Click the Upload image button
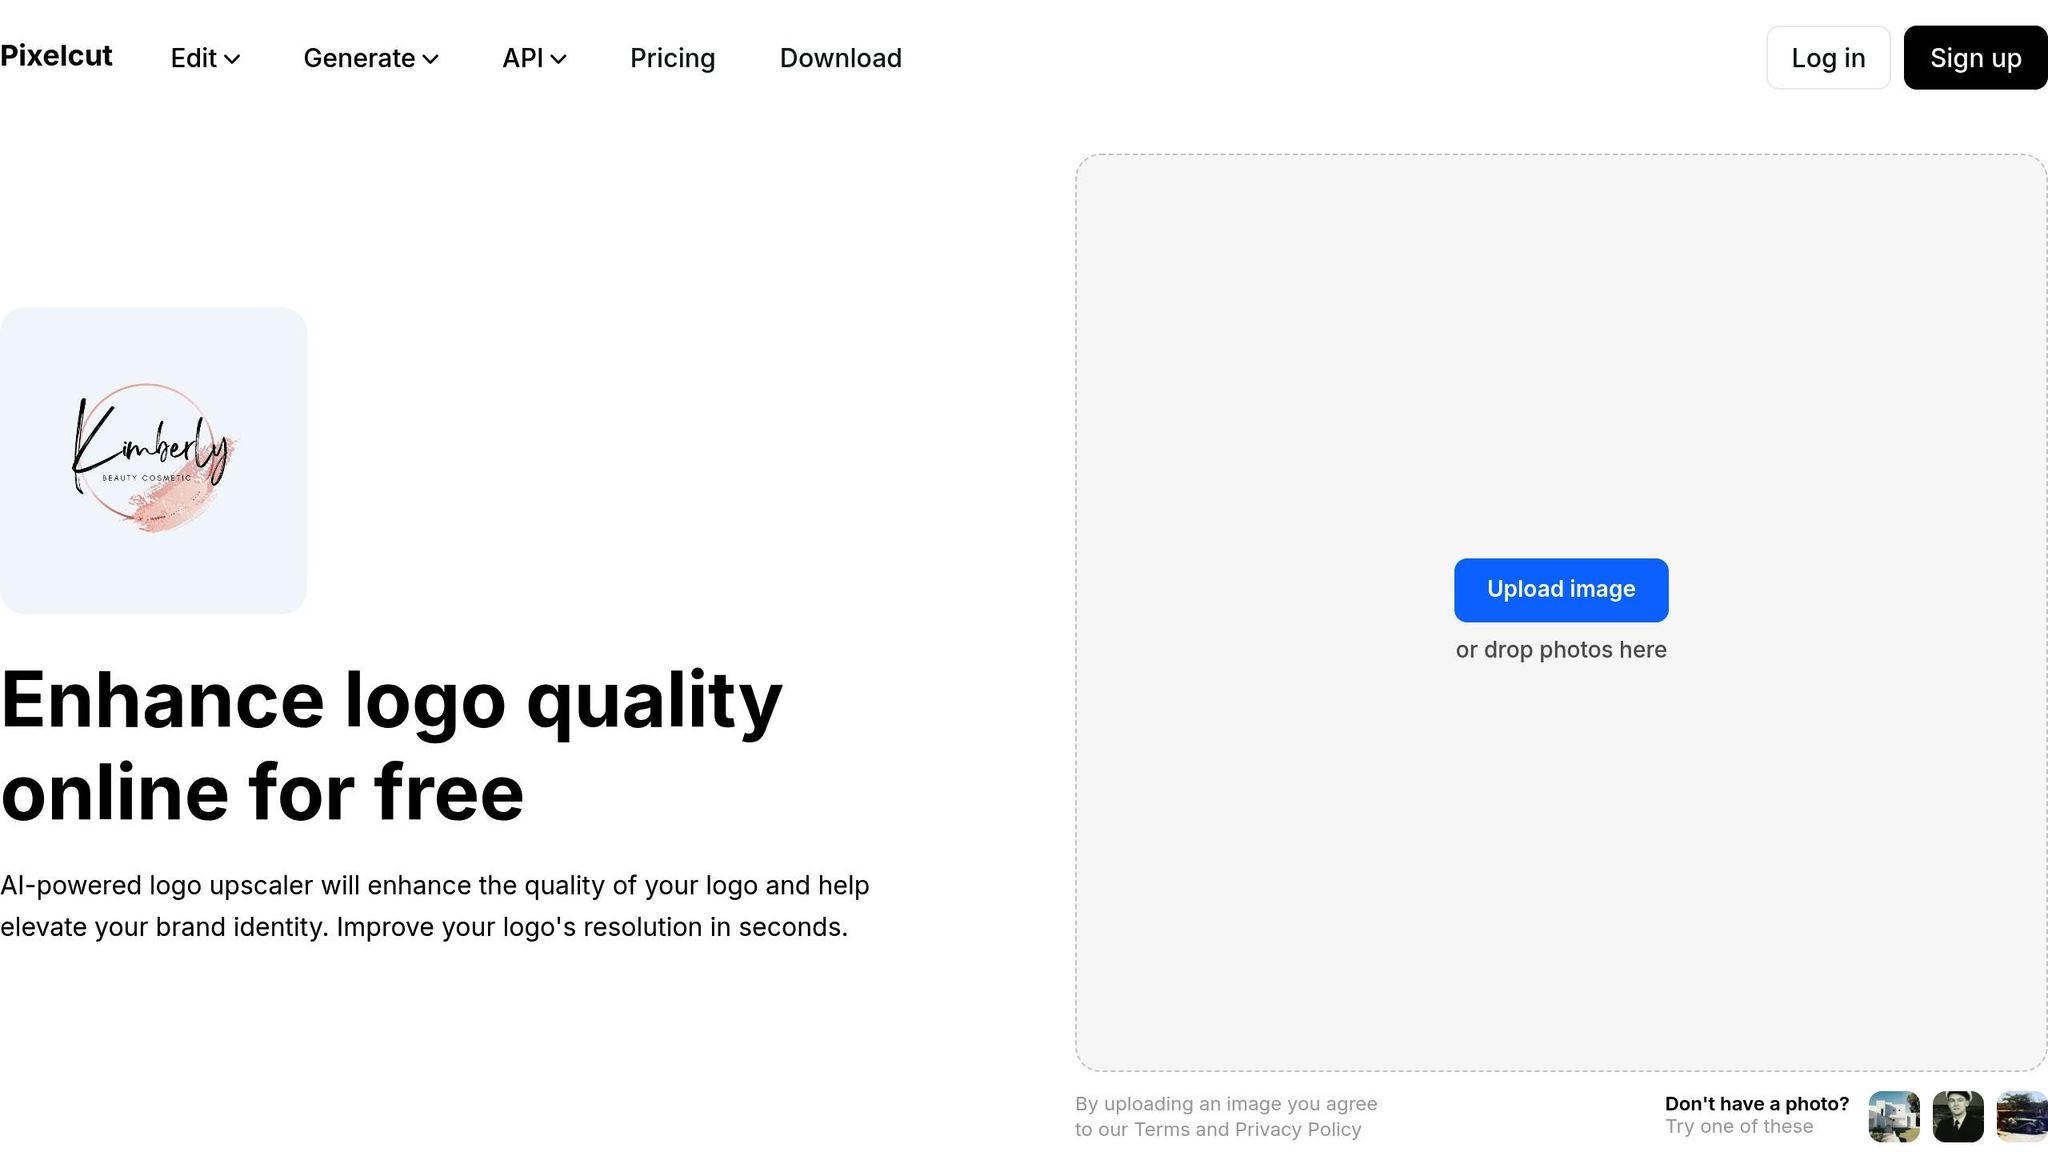The height and width of the screenshot is (1152, 2048). (1560, 589)
